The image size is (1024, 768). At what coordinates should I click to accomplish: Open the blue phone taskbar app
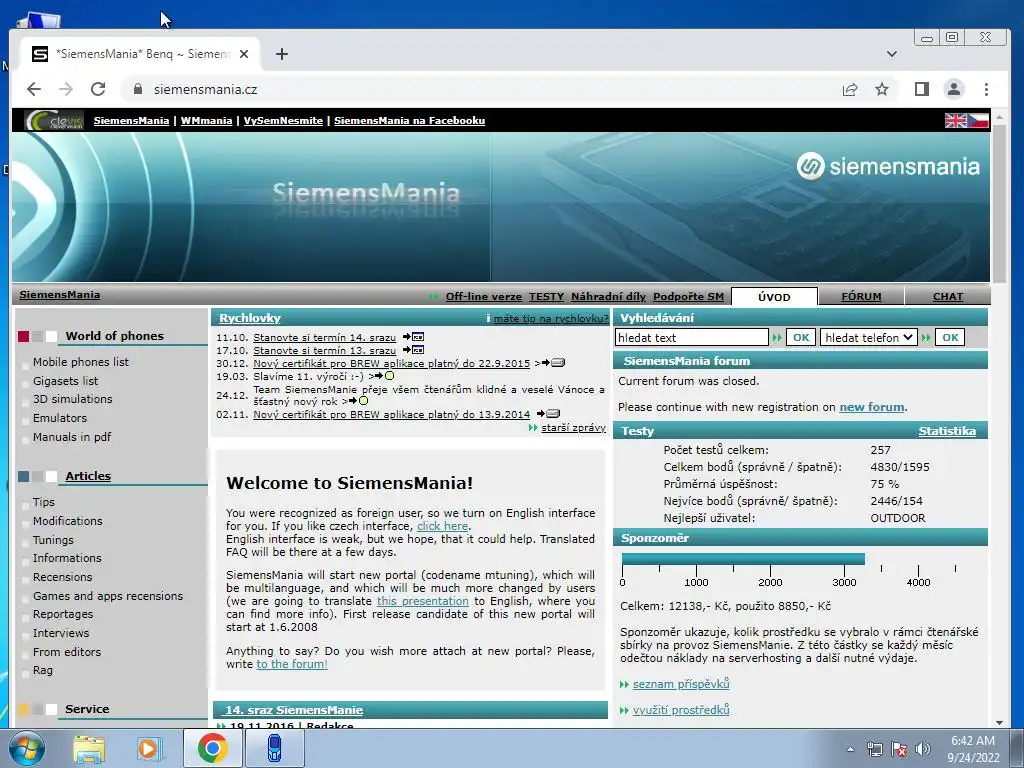click(x=275, y=748)
